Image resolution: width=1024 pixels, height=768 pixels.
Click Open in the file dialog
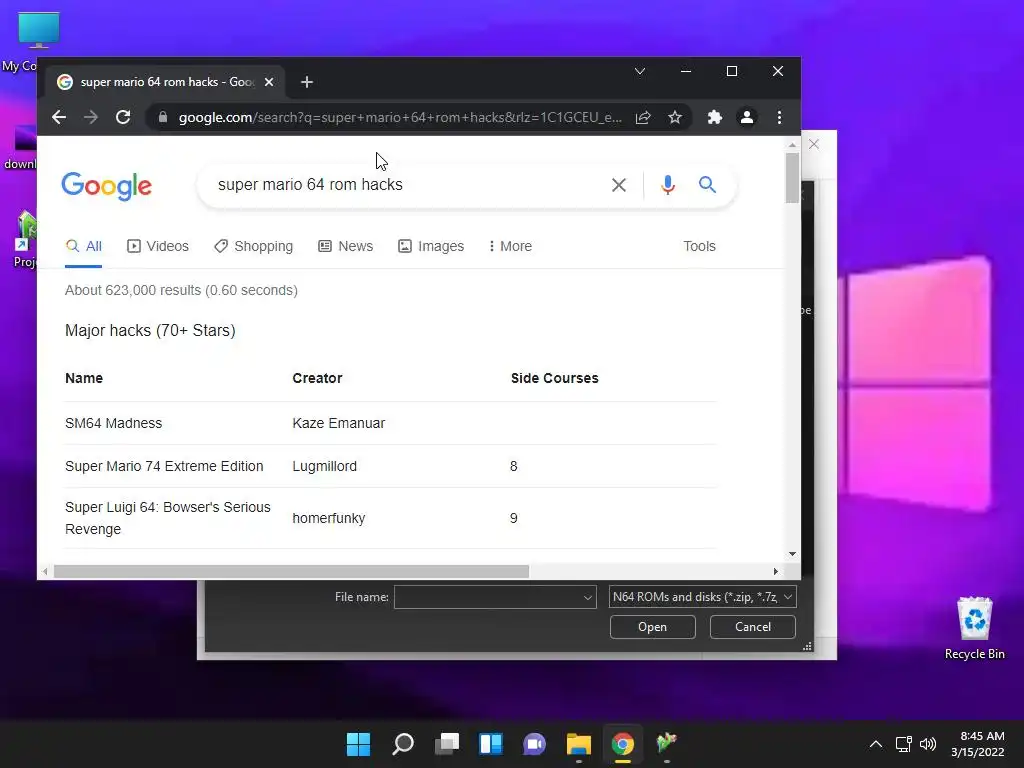652,627
